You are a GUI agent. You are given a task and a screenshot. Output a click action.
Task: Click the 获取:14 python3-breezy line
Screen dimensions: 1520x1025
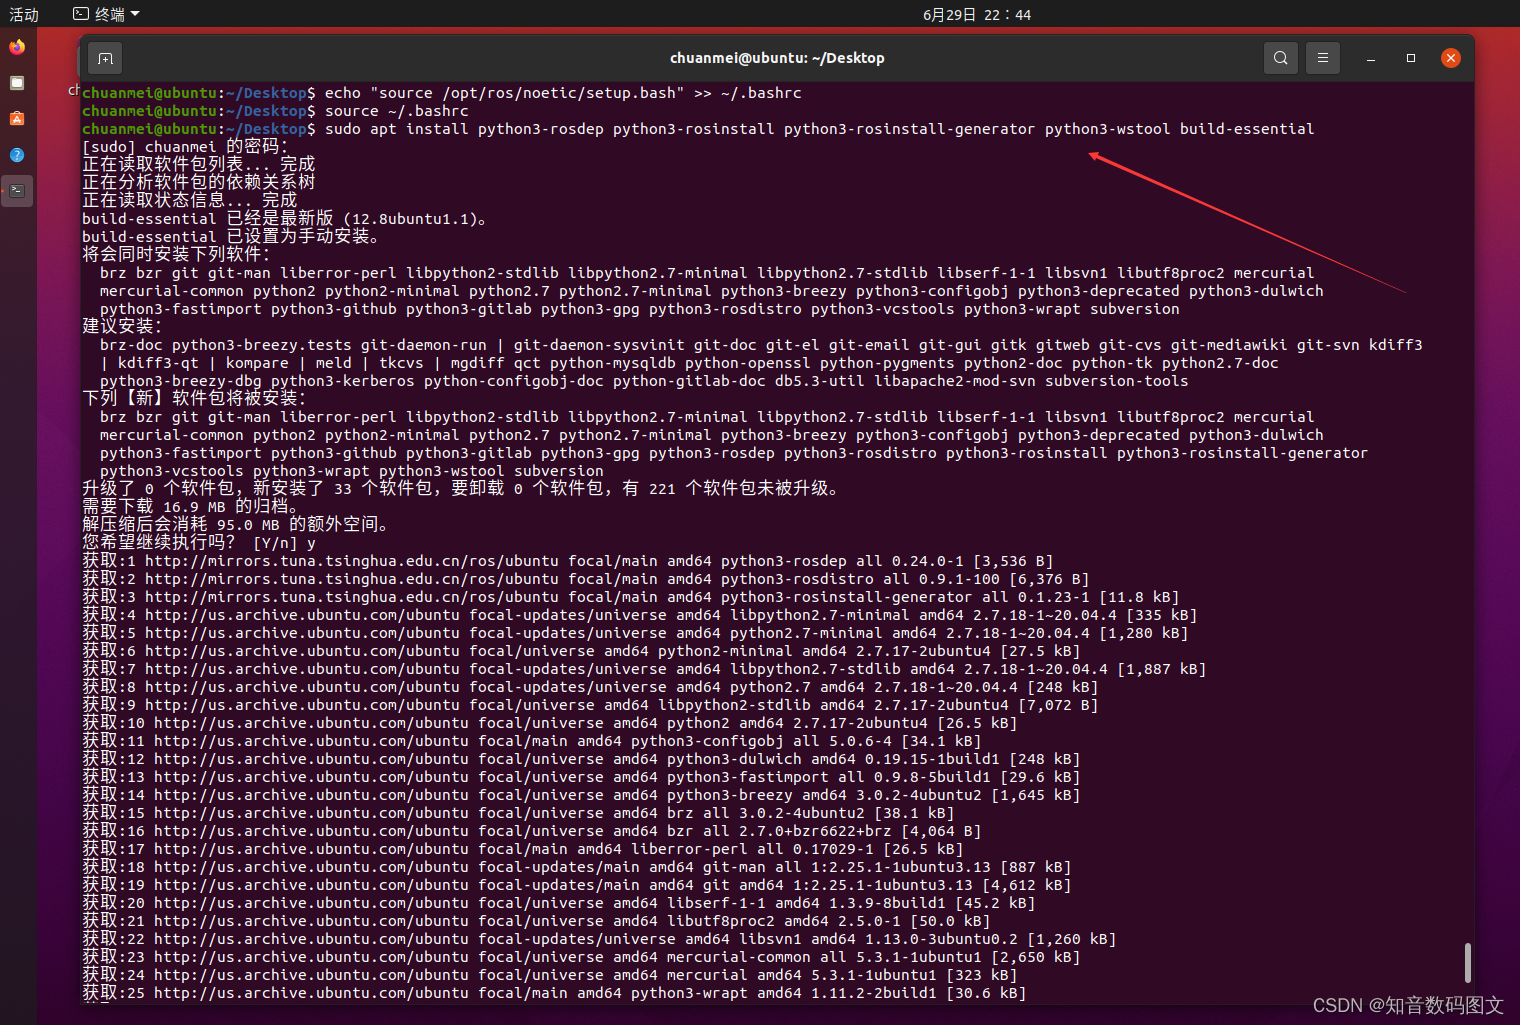point(581,795)
